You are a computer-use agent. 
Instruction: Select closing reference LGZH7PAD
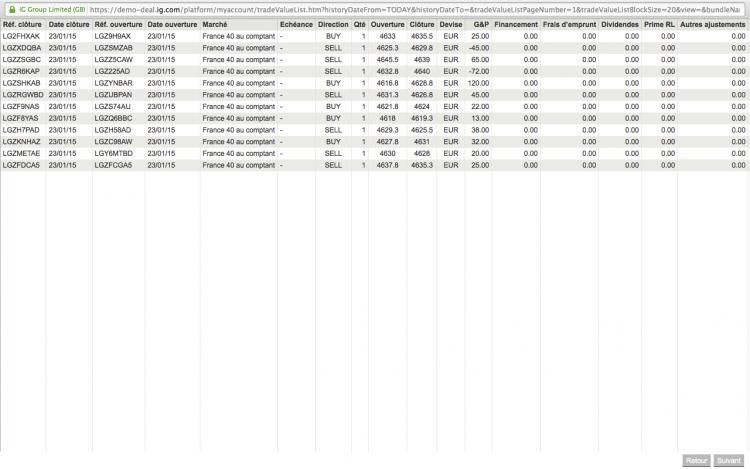click(21, 130)
